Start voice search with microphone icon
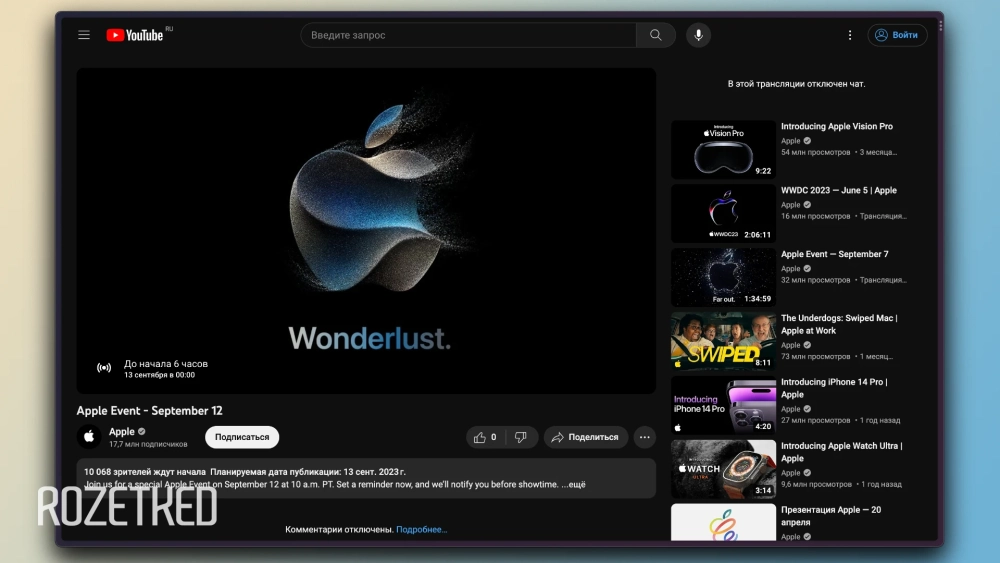Viewport: 1000px width, 563px height. point(698,35)
